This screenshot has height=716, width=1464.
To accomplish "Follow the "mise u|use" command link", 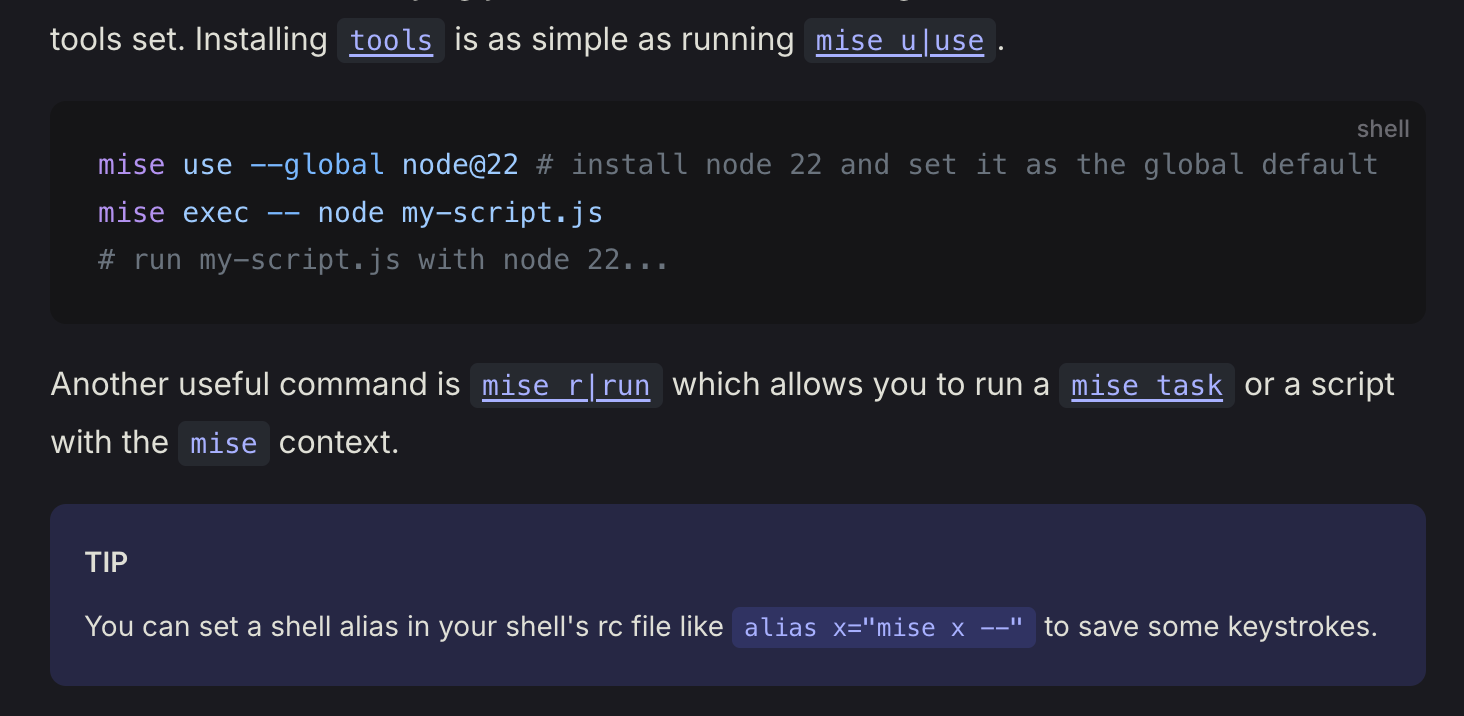I will click(900, 41).
